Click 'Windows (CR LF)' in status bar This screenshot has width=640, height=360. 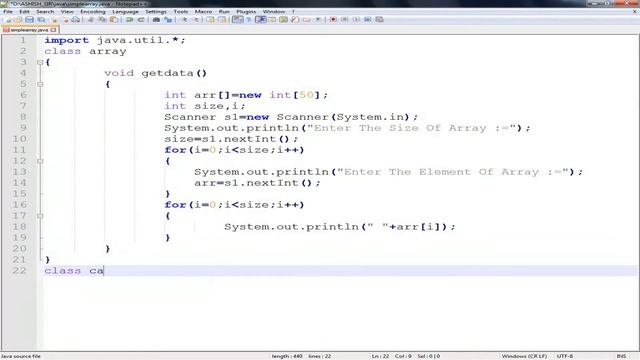pos(524,356)
